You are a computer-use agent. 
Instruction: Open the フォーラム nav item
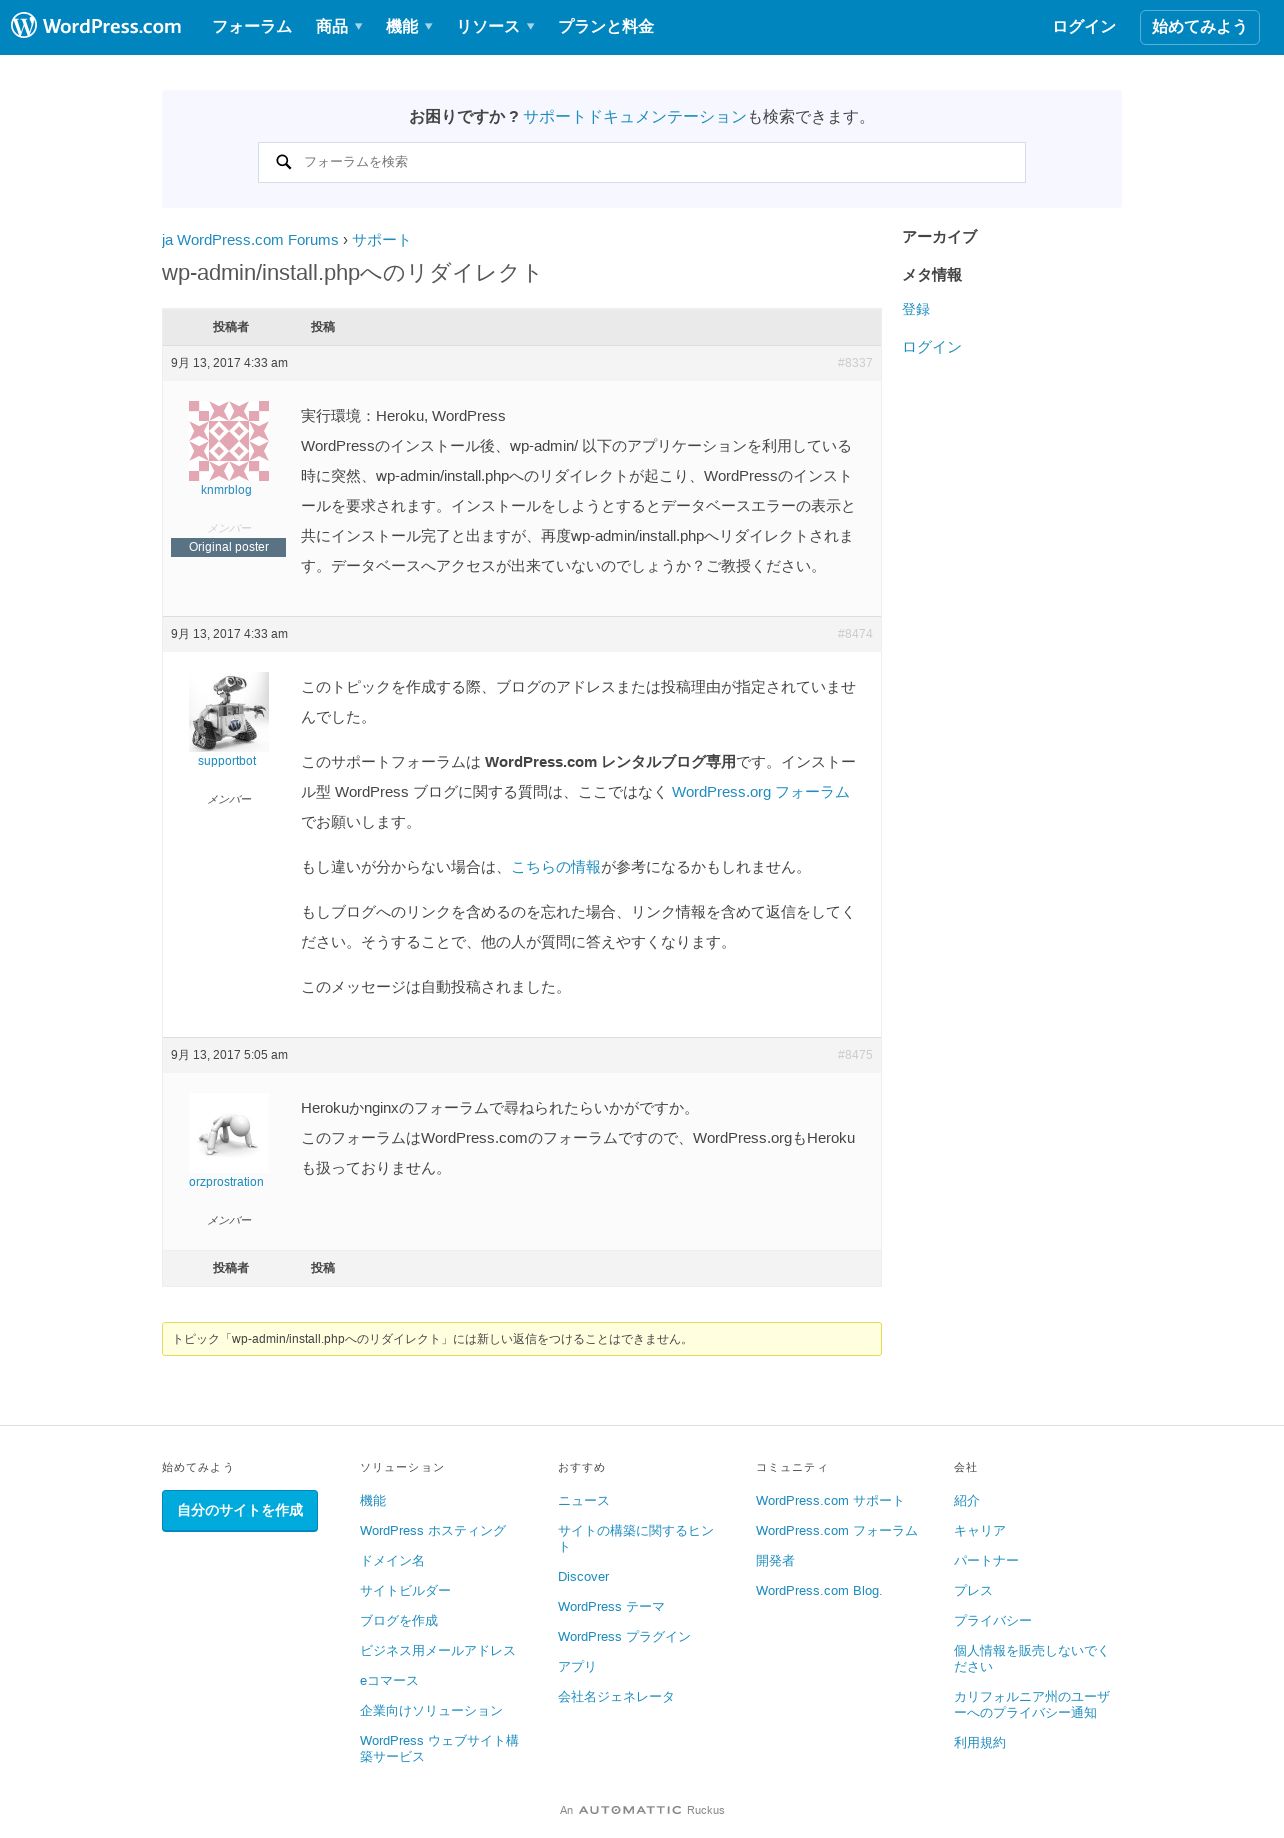point(252,27)
